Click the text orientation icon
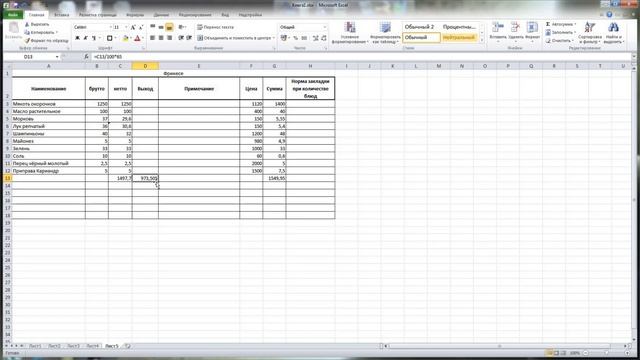 click(x=182, y=27)
